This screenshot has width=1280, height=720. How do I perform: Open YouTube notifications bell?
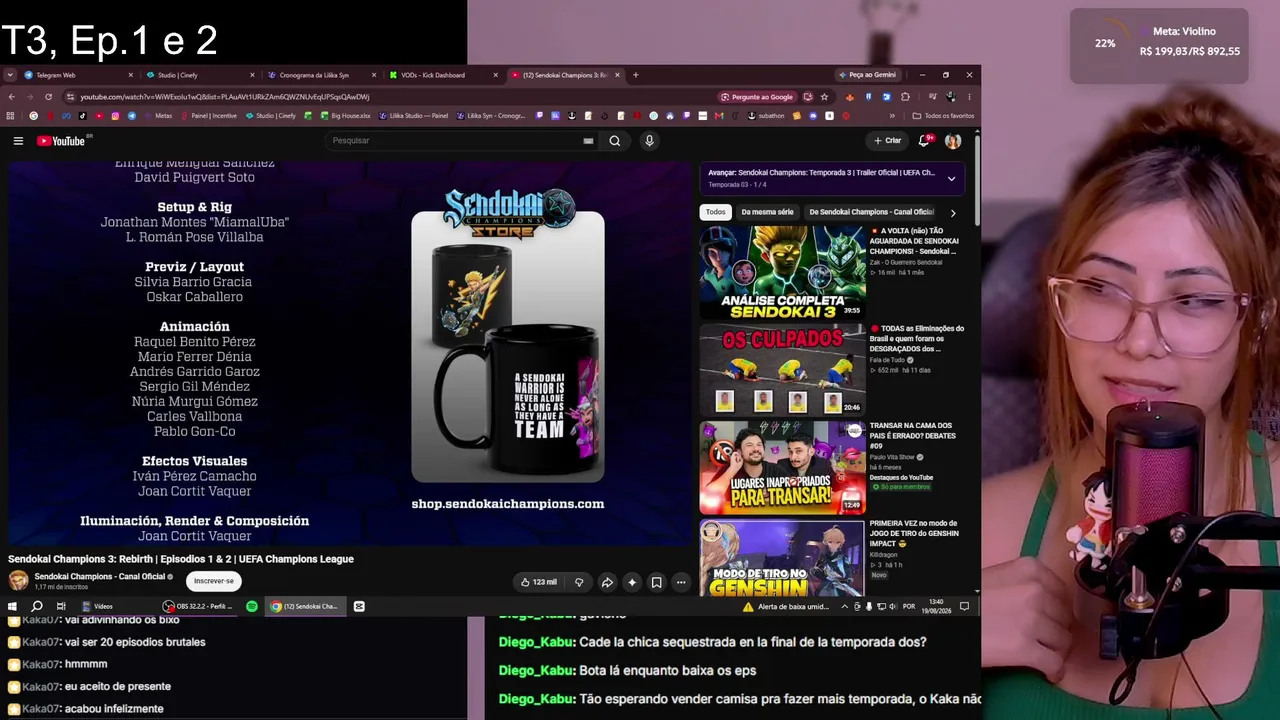pyautogui.click(x=925, y=141)
